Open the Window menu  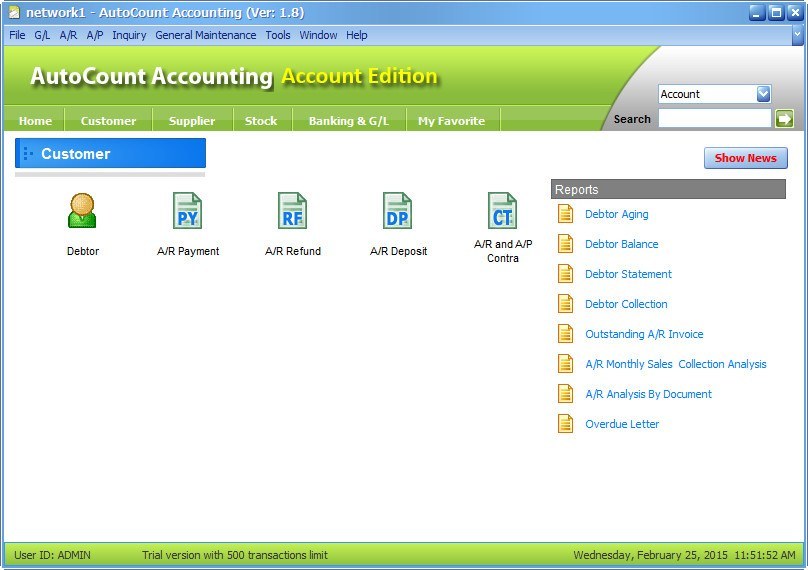pyautogui.click(x=318, y=35)
